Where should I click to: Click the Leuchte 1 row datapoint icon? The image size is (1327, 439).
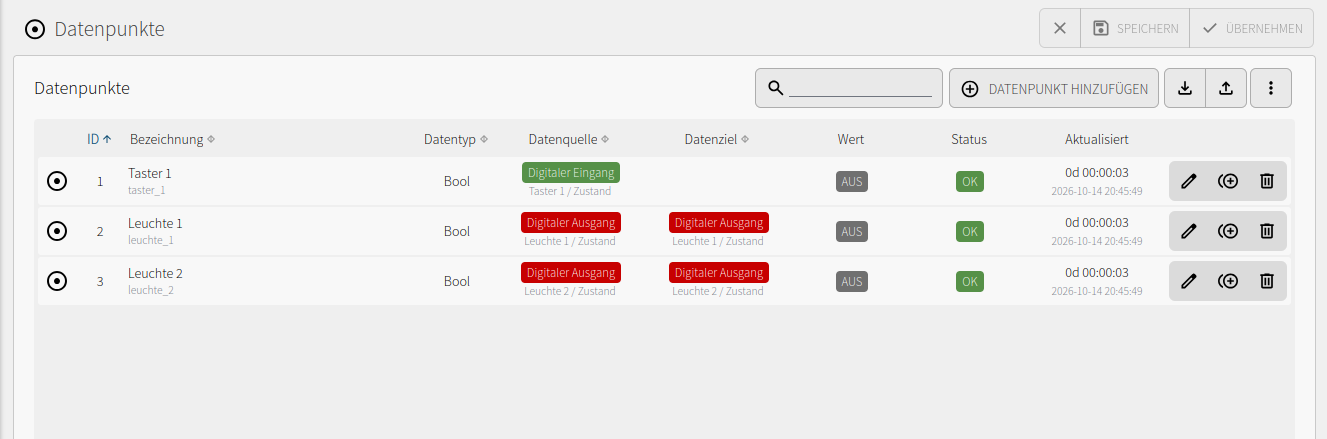[57, 231]
